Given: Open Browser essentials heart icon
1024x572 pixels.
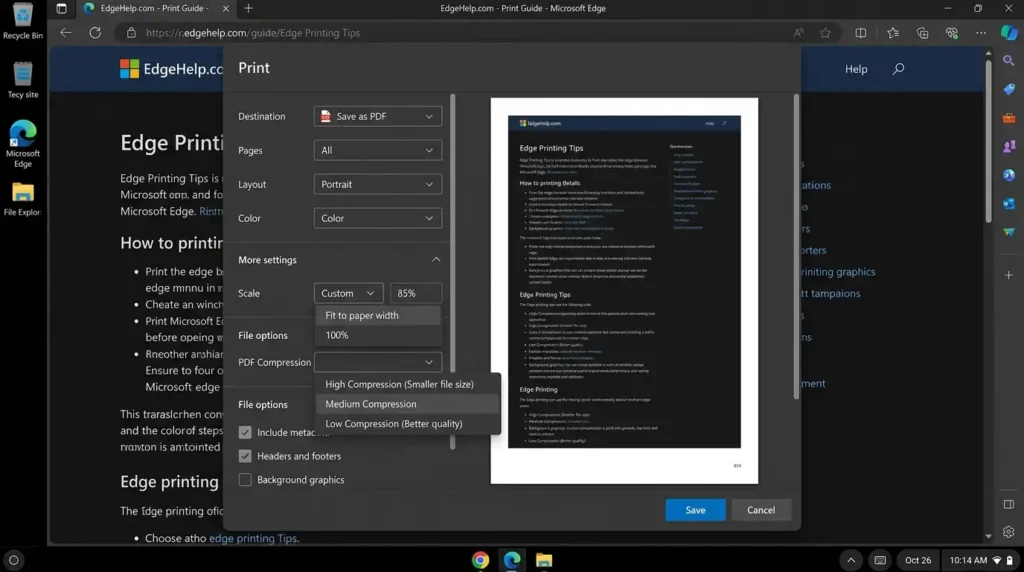Looking at the screenshot, I should [x=952, y=33].
